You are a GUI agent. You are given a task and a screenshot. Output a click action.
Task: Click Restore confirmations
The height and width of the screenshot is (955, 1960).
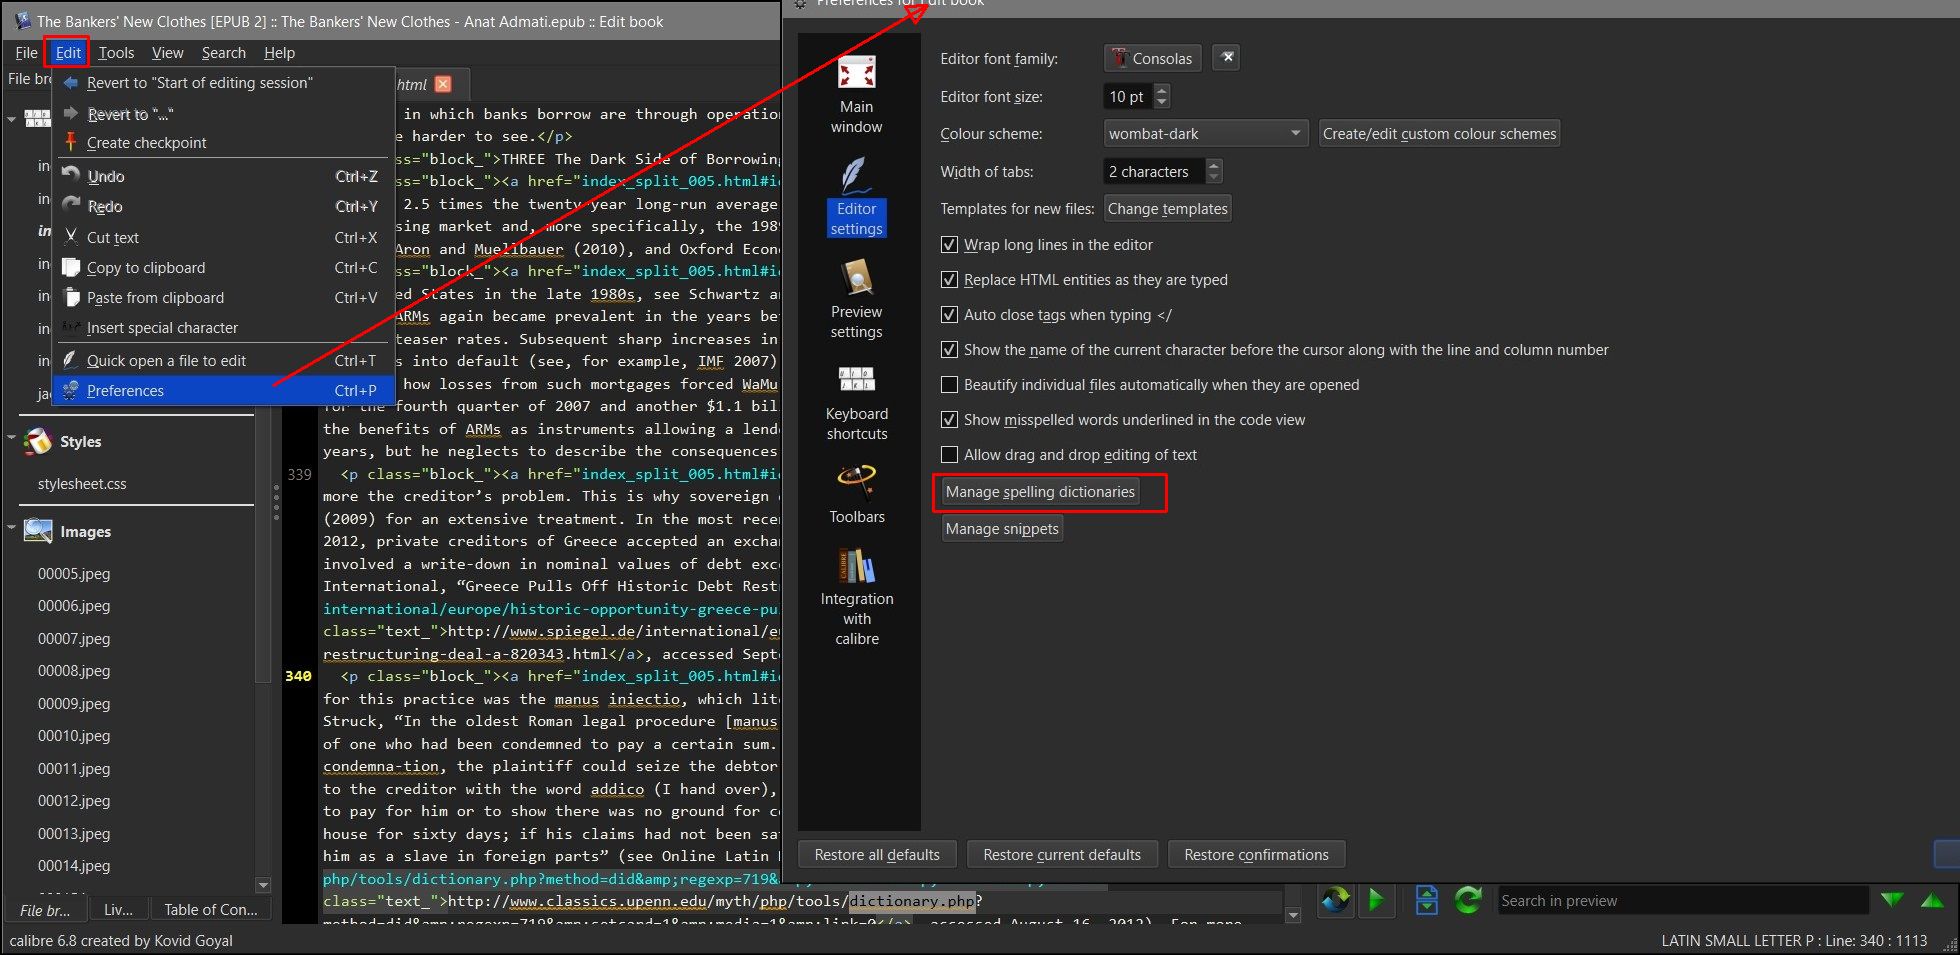pyautogui.click(x=1256, y=855)
